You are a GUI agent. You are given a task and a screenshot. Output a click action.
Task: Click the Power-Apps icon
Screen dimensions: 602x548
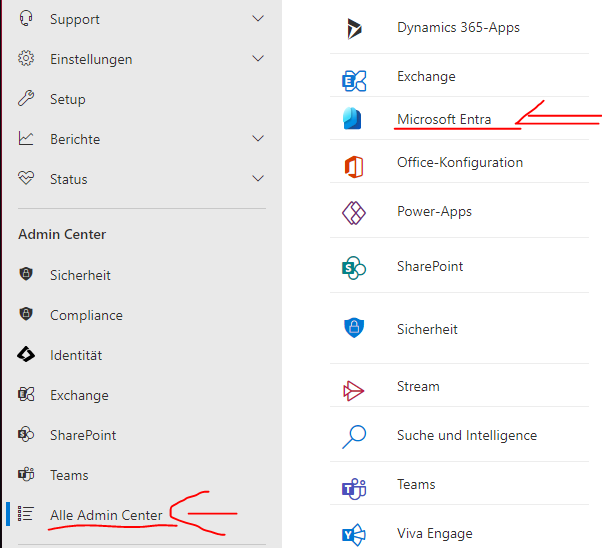(x=354, y=212)
